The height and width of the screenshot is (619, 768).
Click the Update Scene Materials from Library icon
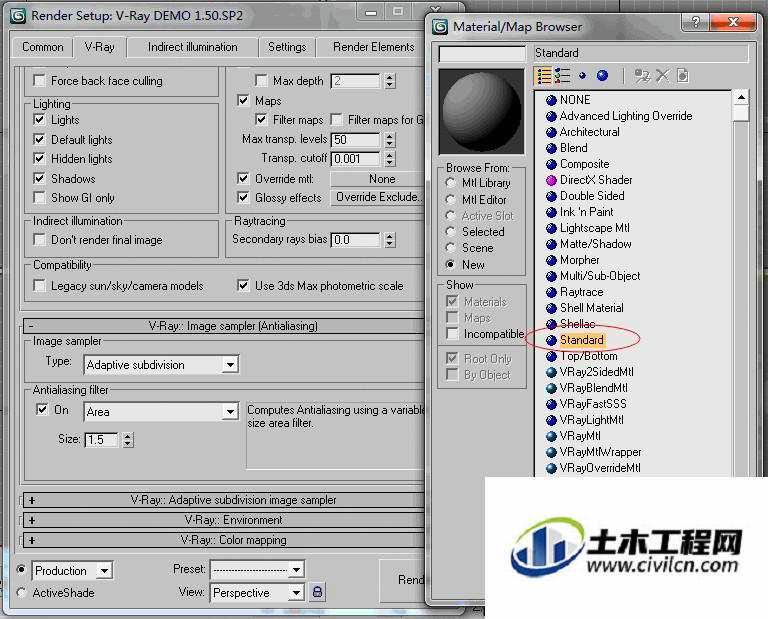642,76
